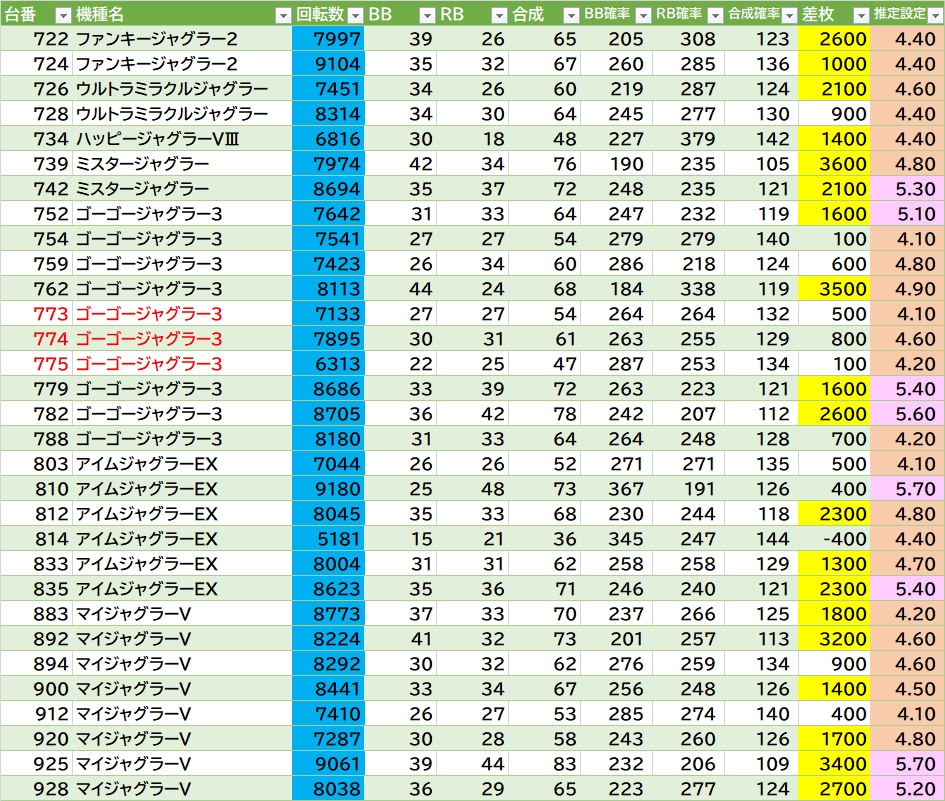Select the 回転数 header cell

click(x=328, y=14)
